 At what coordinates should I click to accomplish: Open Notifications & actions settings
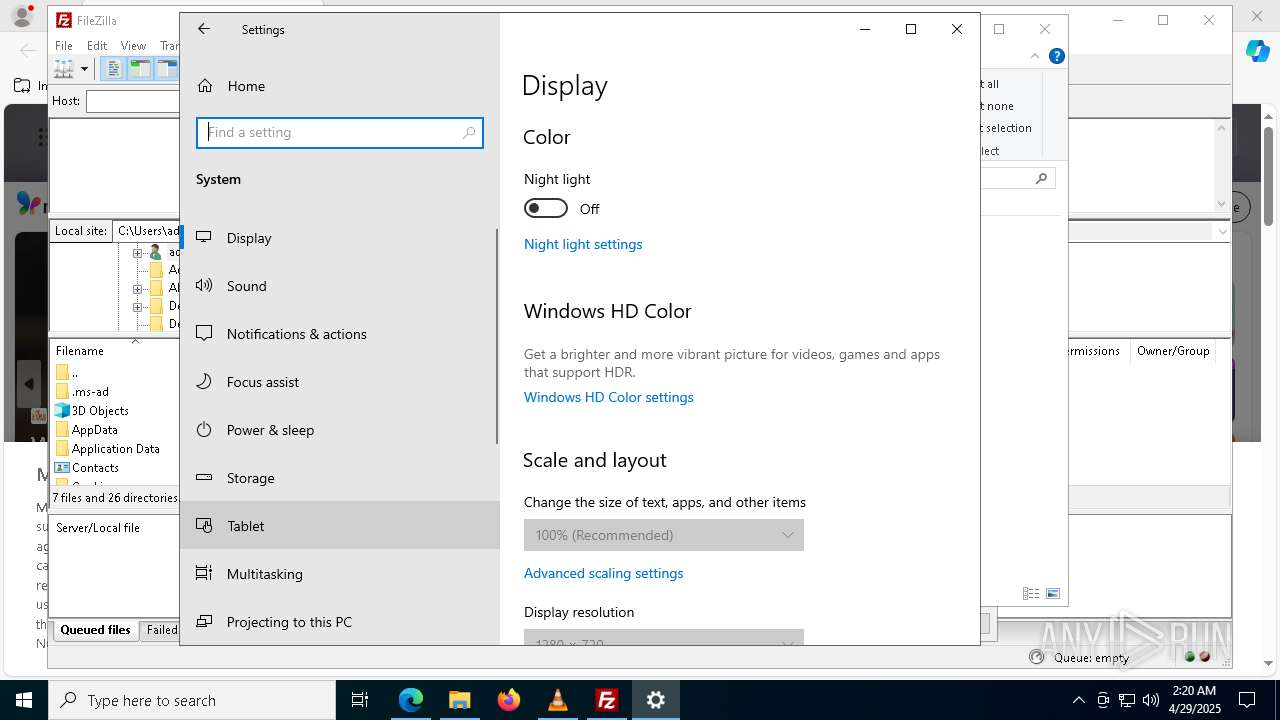pos(340,334)
